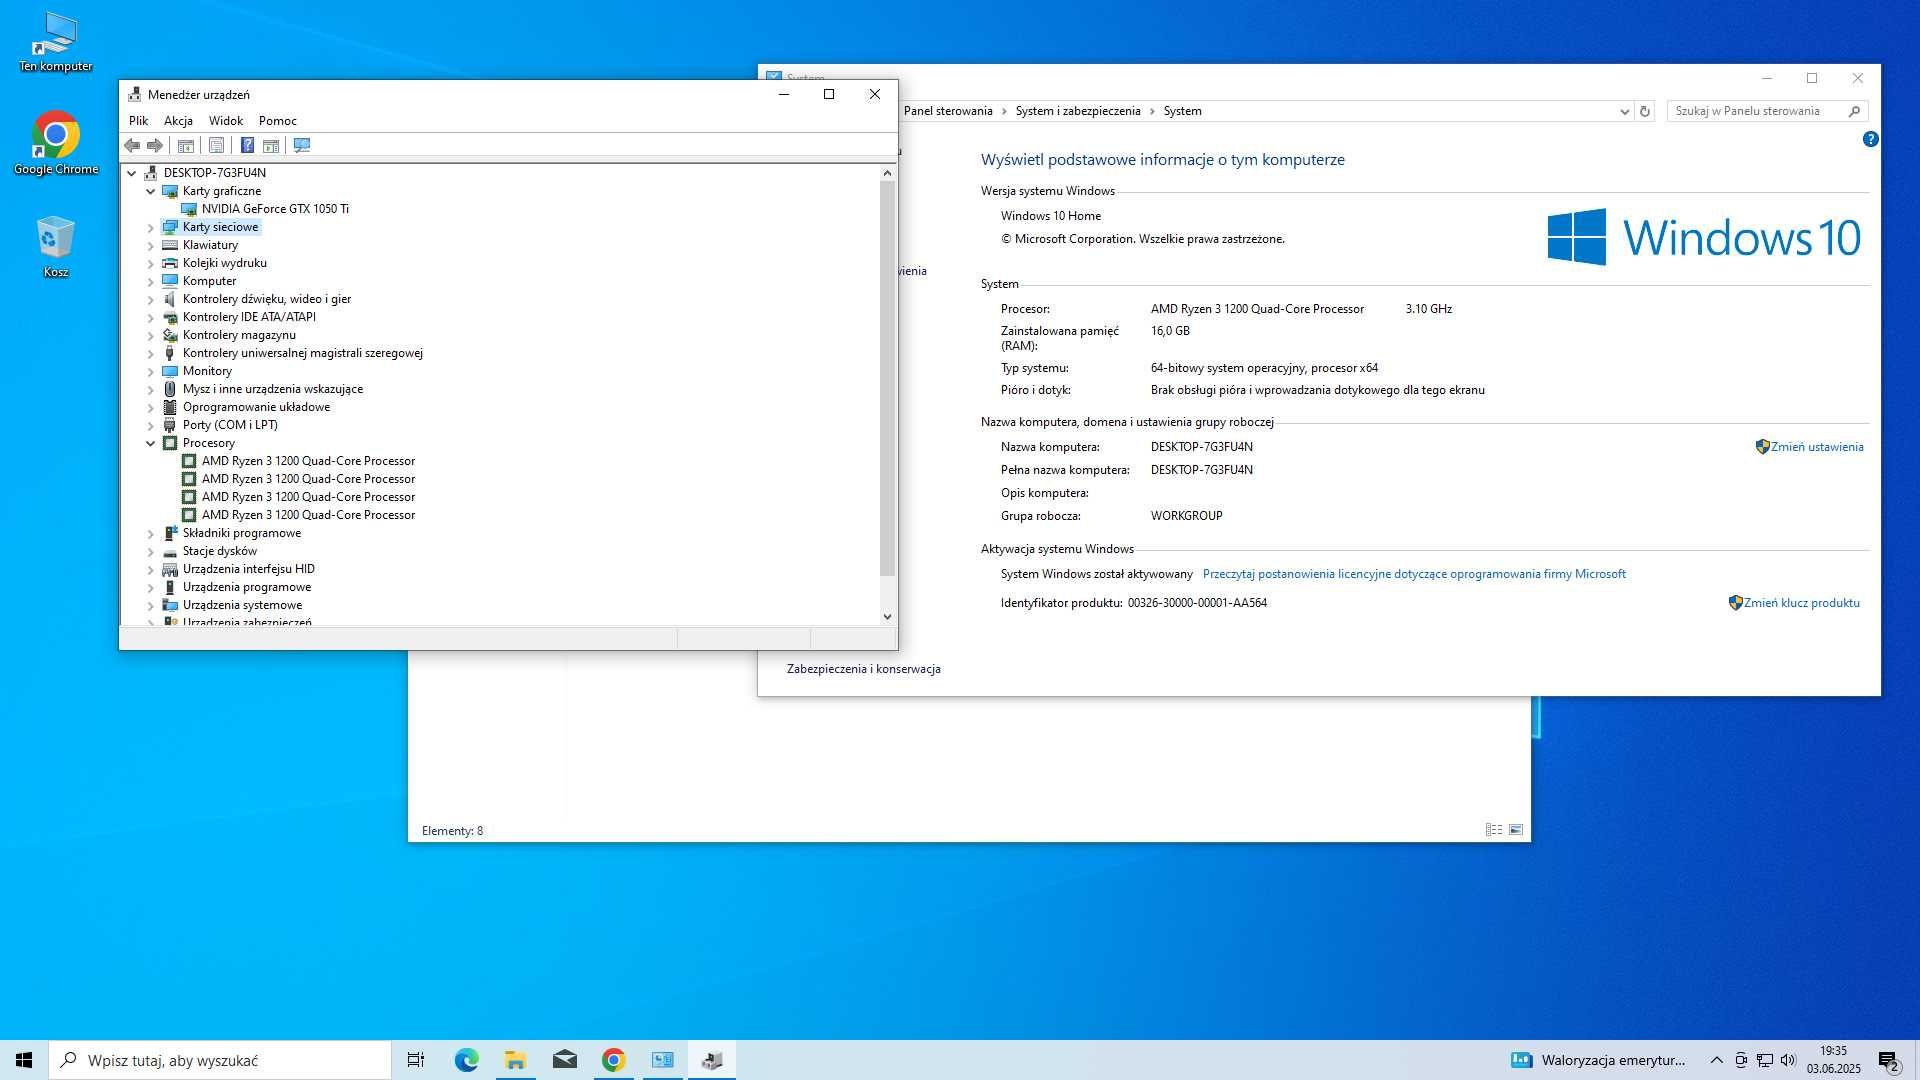Click the Zmień klucz produktu link
This screenshot has height=1080, width=1920.
pos(1802,603)
